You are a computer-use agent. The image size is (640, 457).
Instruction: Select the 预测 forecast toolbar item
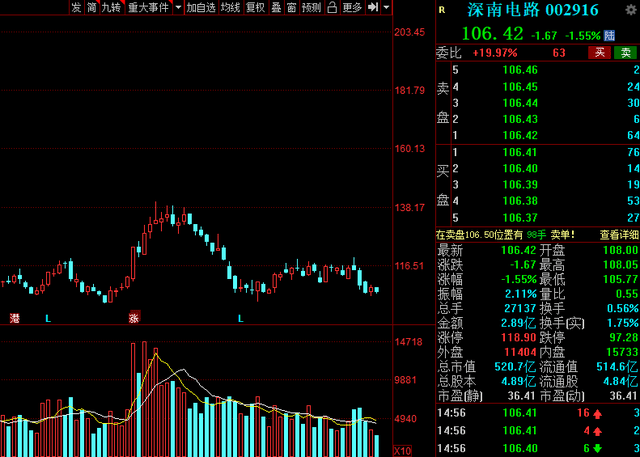(311, 8)
